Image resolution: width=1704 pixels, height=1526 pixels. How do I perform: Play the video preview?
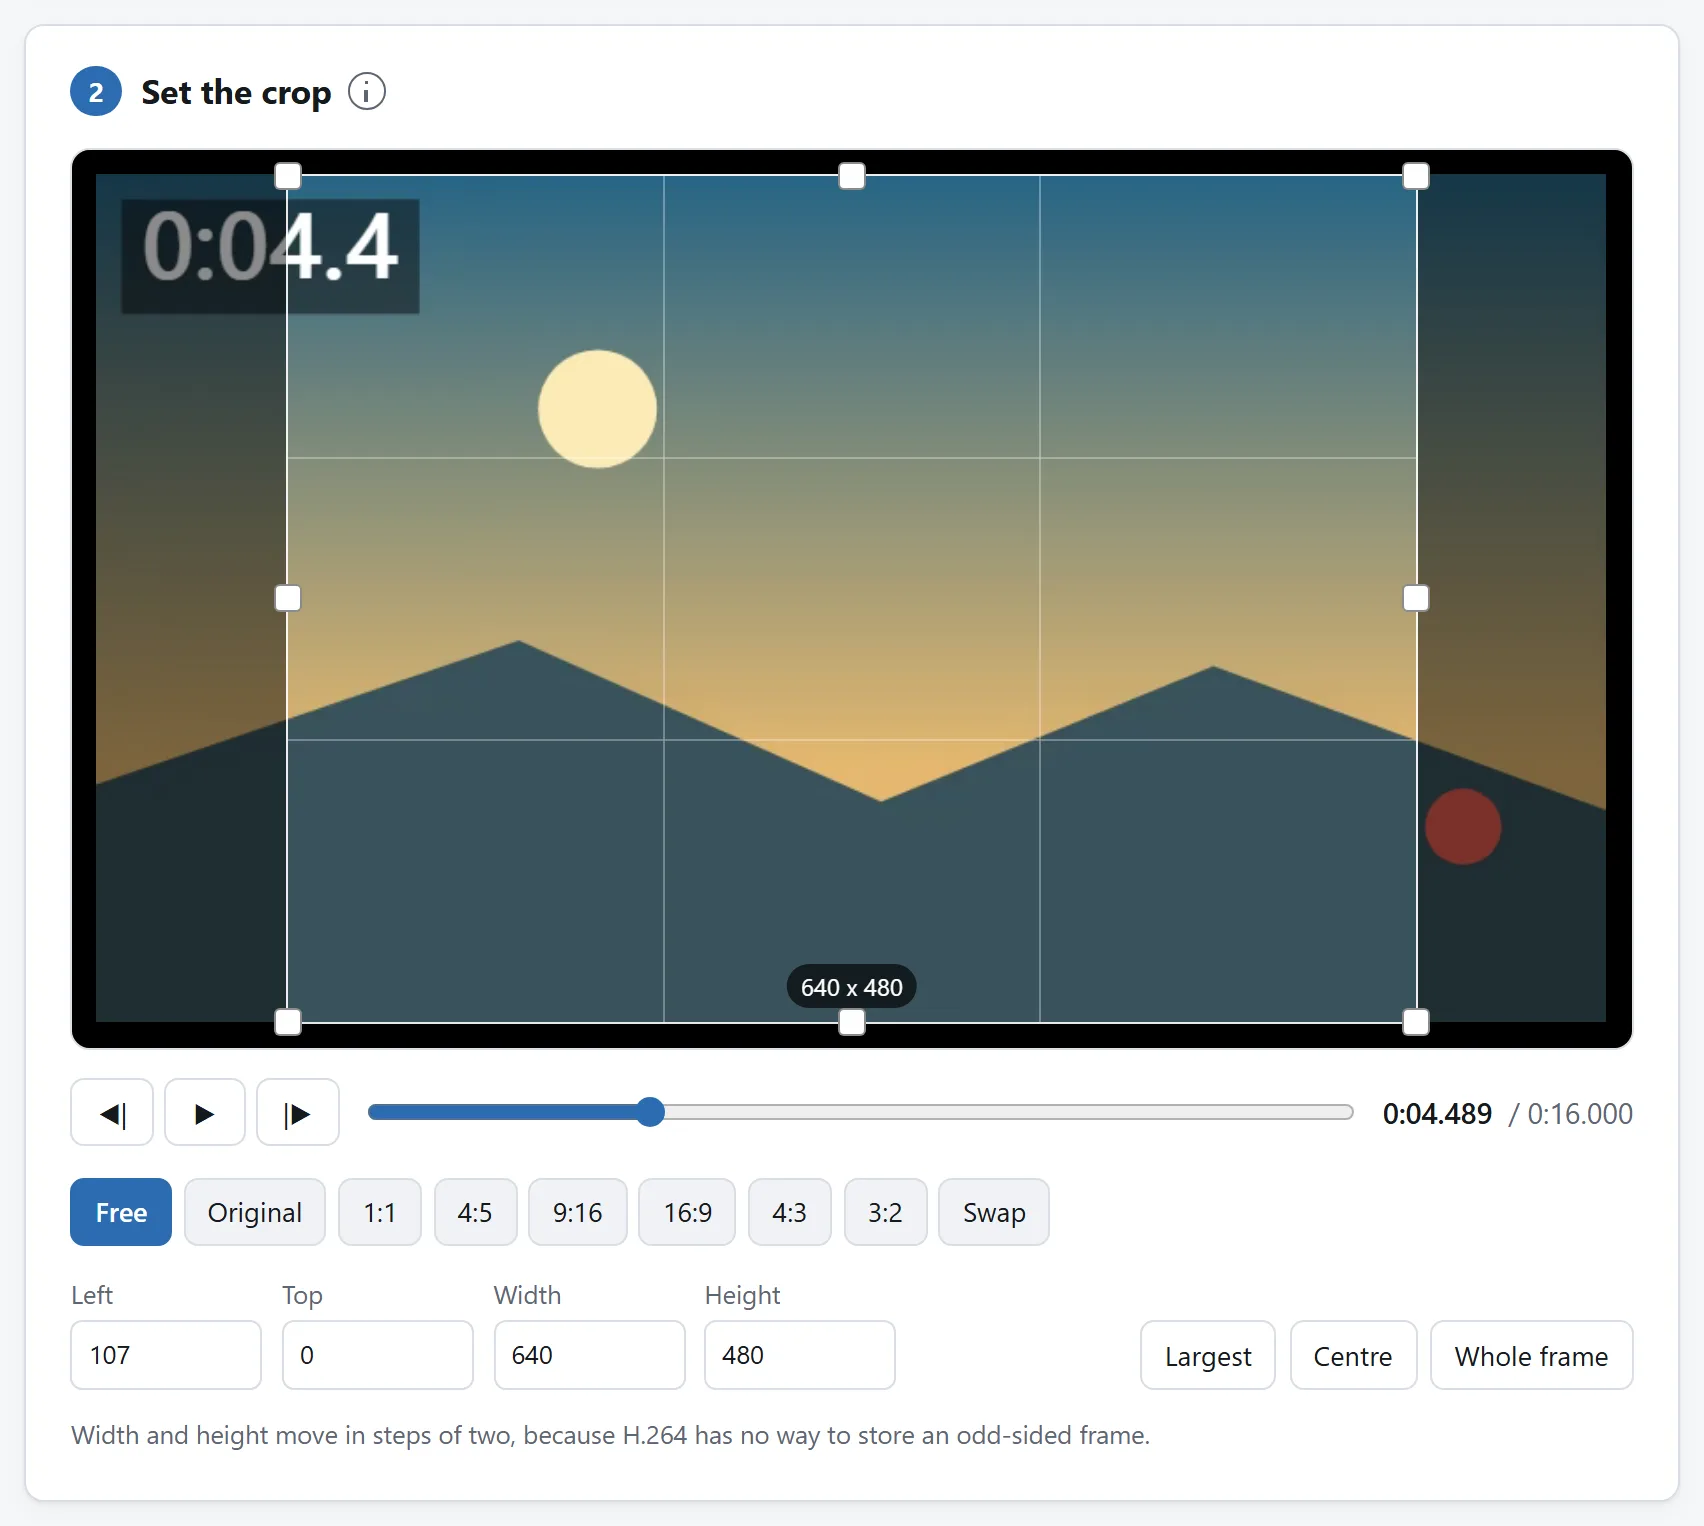(x=205, y=1112)
